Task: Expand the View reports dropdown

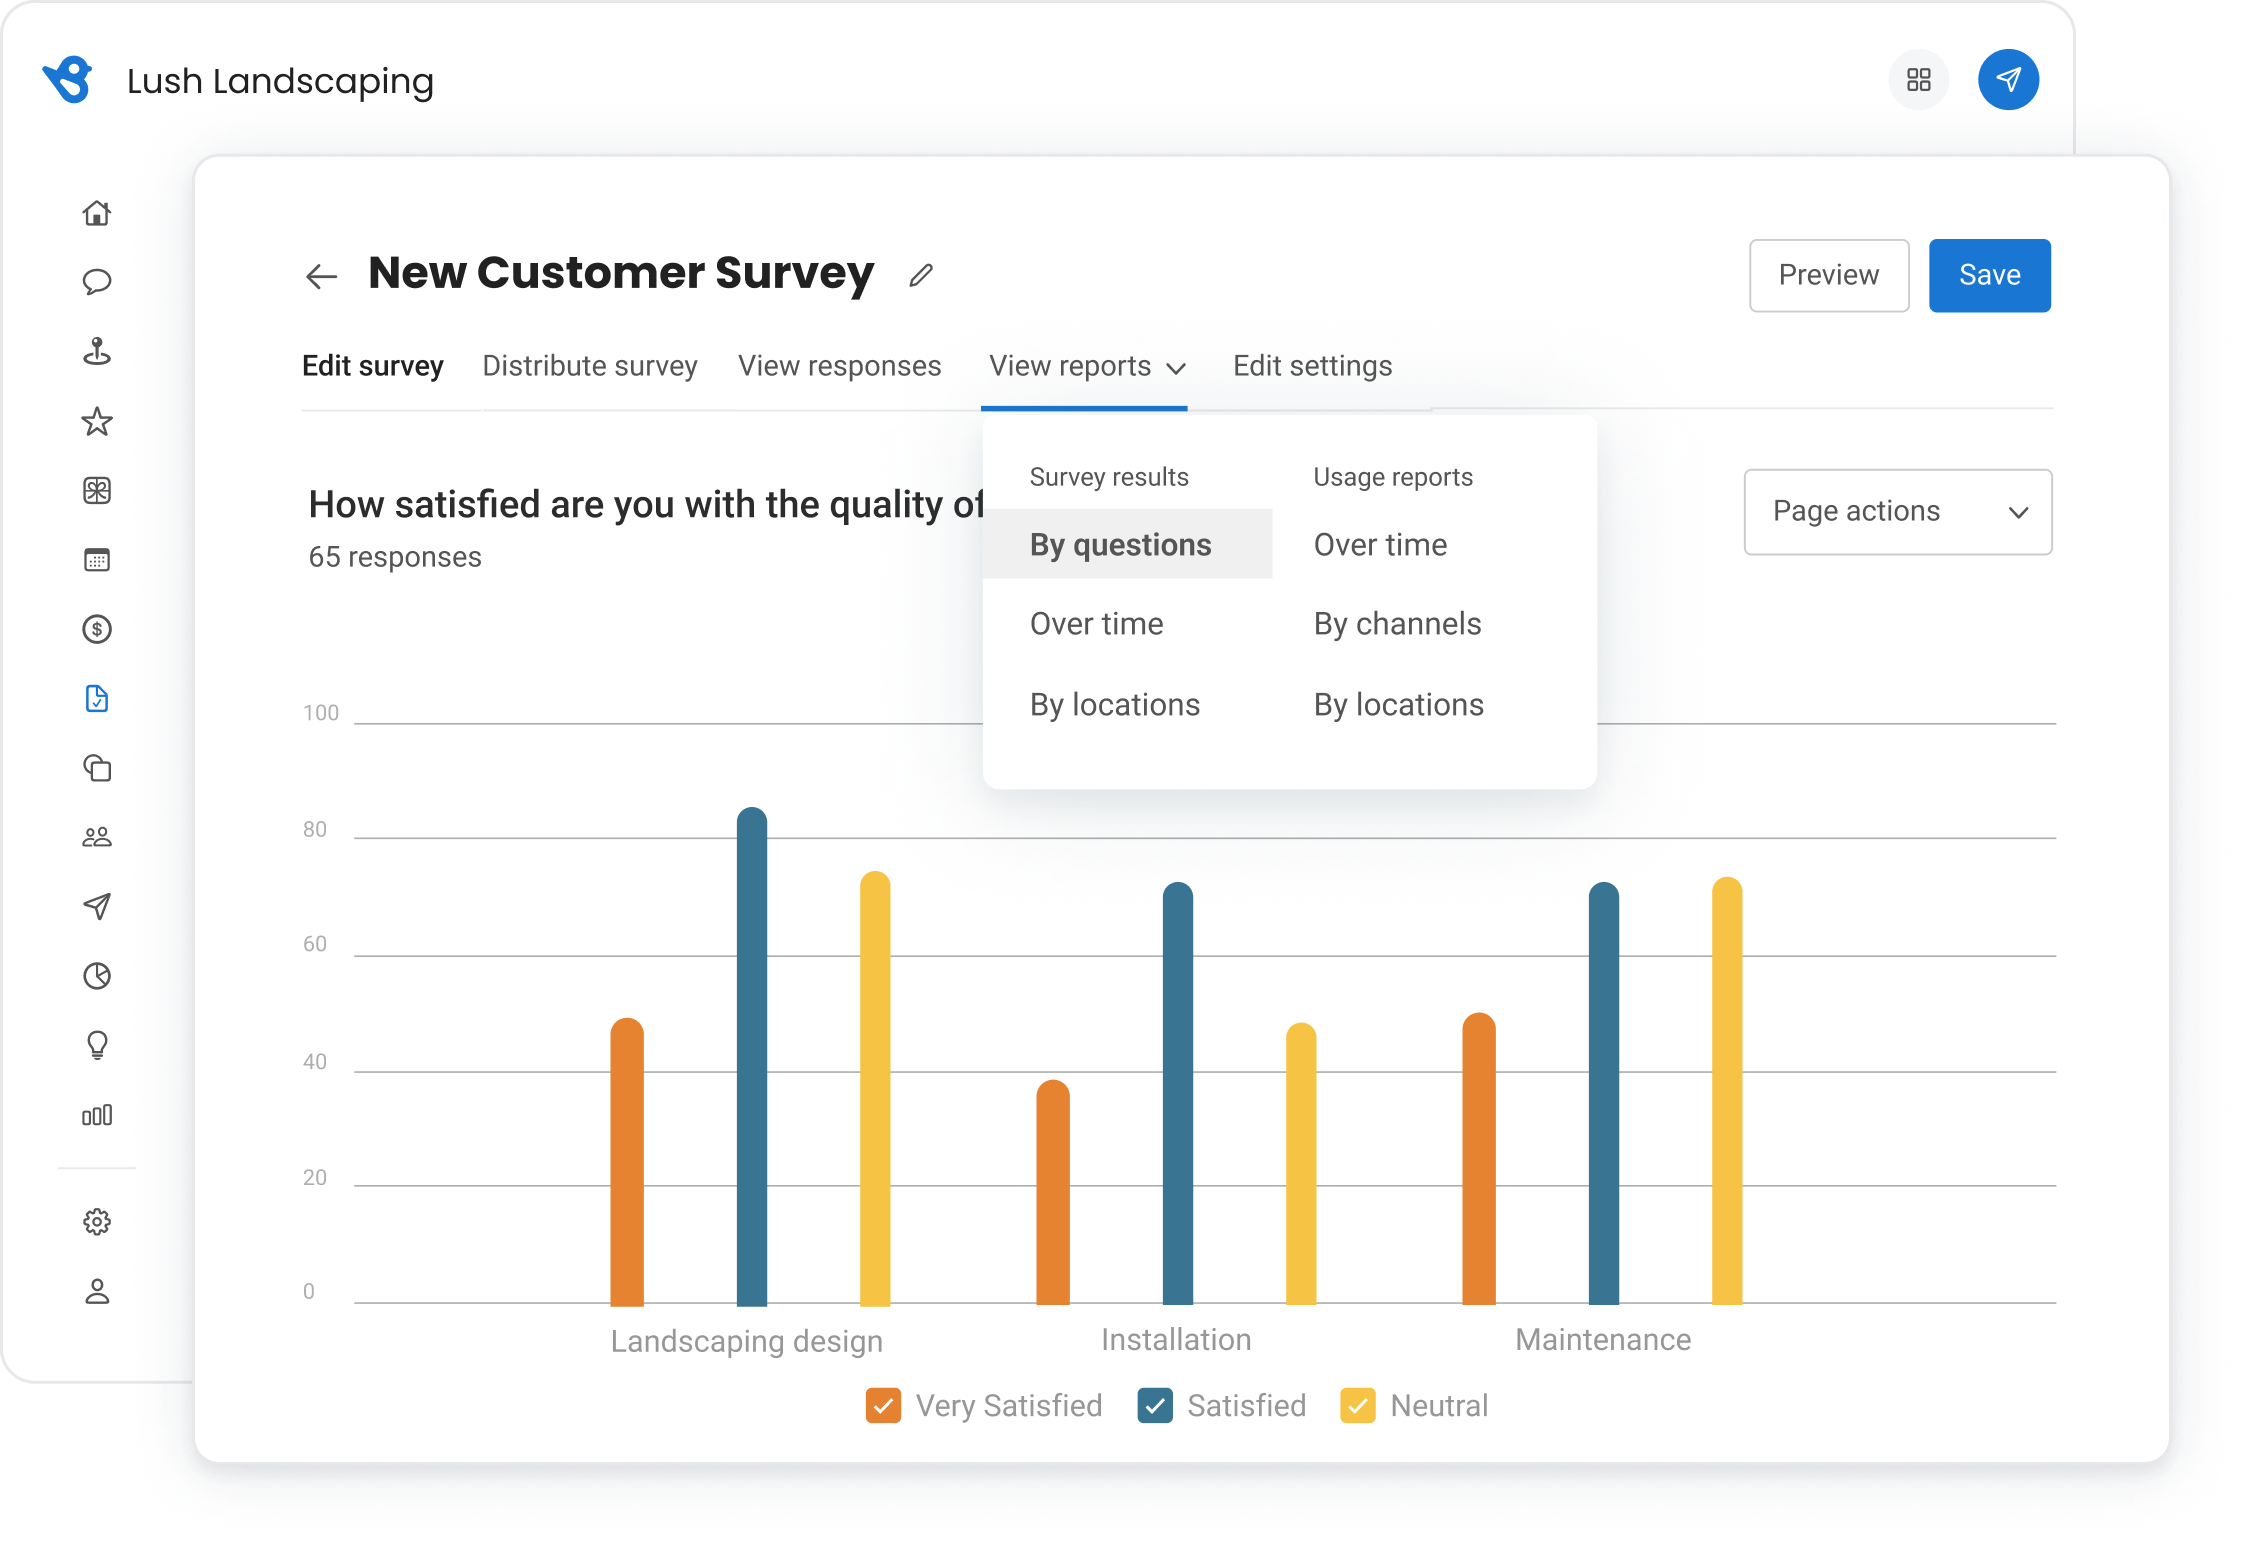Action: coord(1086,366)
